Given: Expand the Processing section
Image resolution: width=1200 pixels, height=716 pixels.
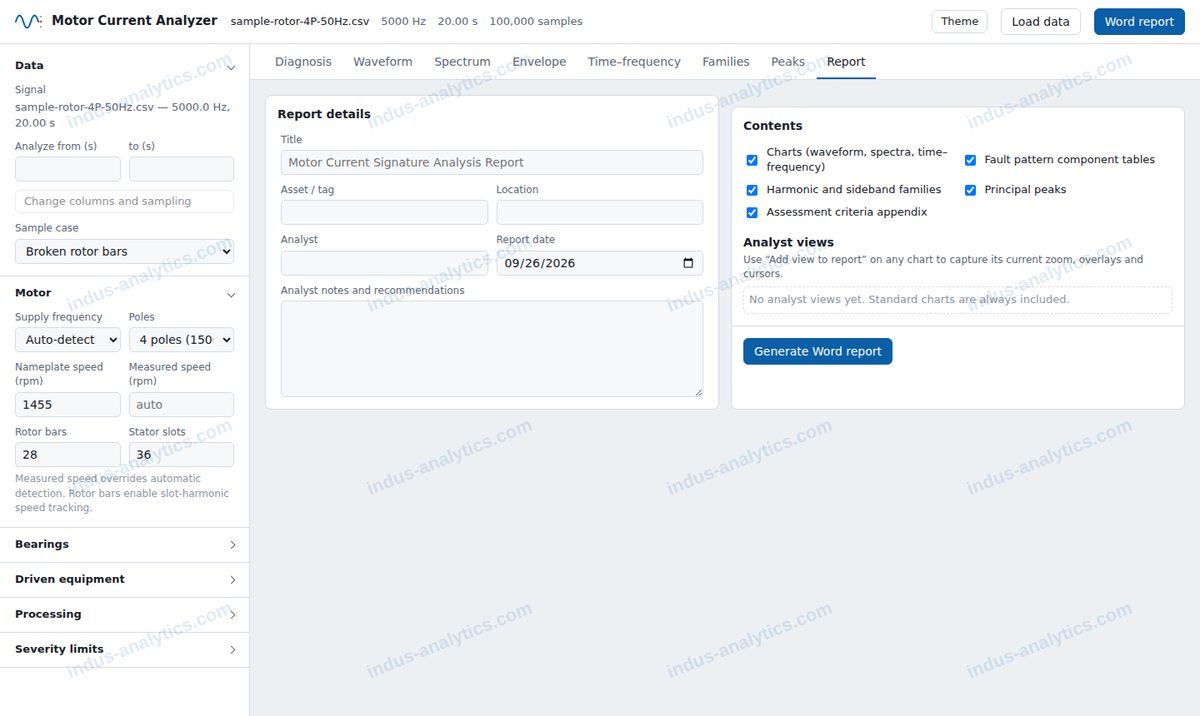Looking at the screenshot, I should point(124,615).
